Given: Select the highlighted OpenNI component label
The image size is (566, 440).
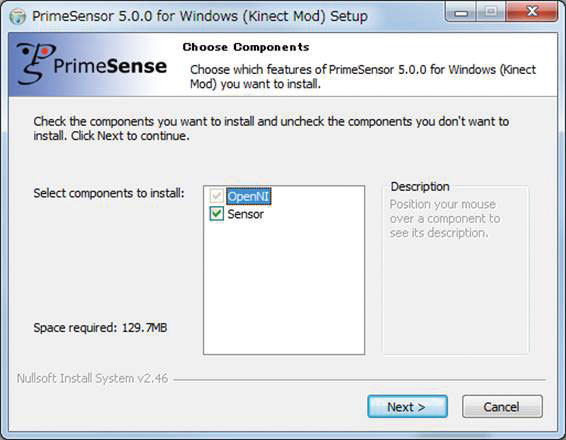Looking at the screenshot, I should tap(248, 196).
